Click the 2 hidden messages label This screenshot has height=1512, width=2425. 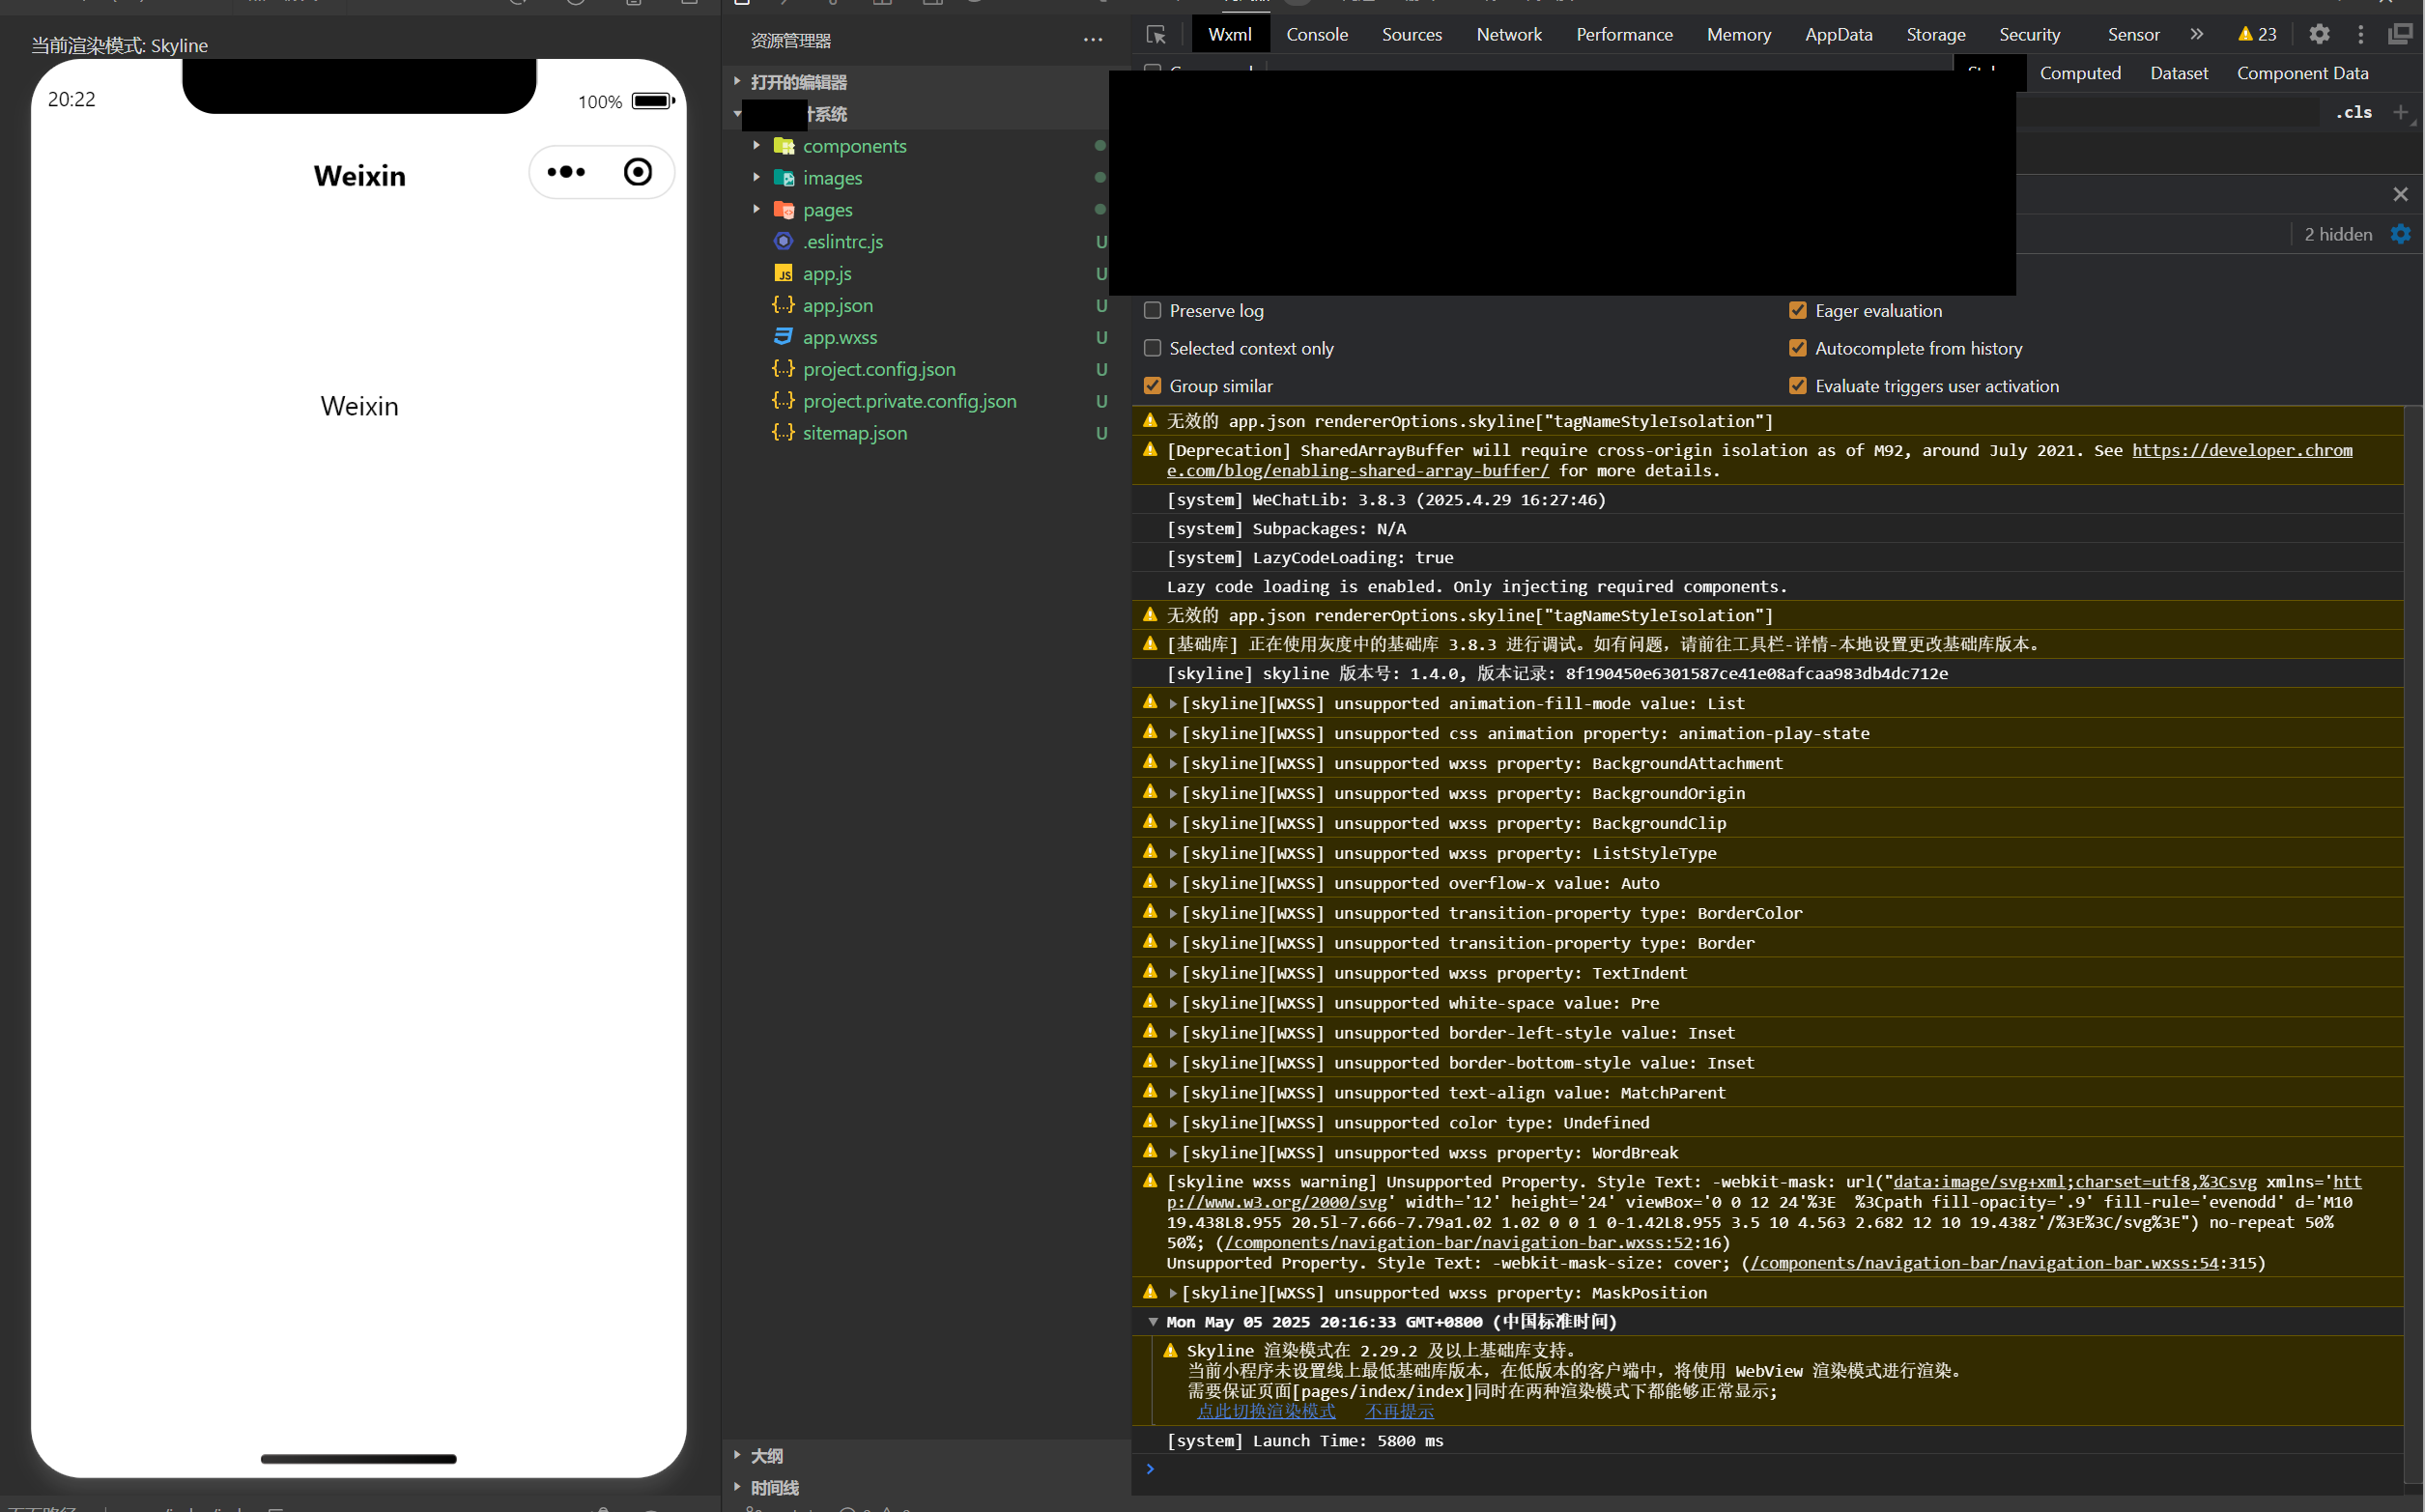2338,234
